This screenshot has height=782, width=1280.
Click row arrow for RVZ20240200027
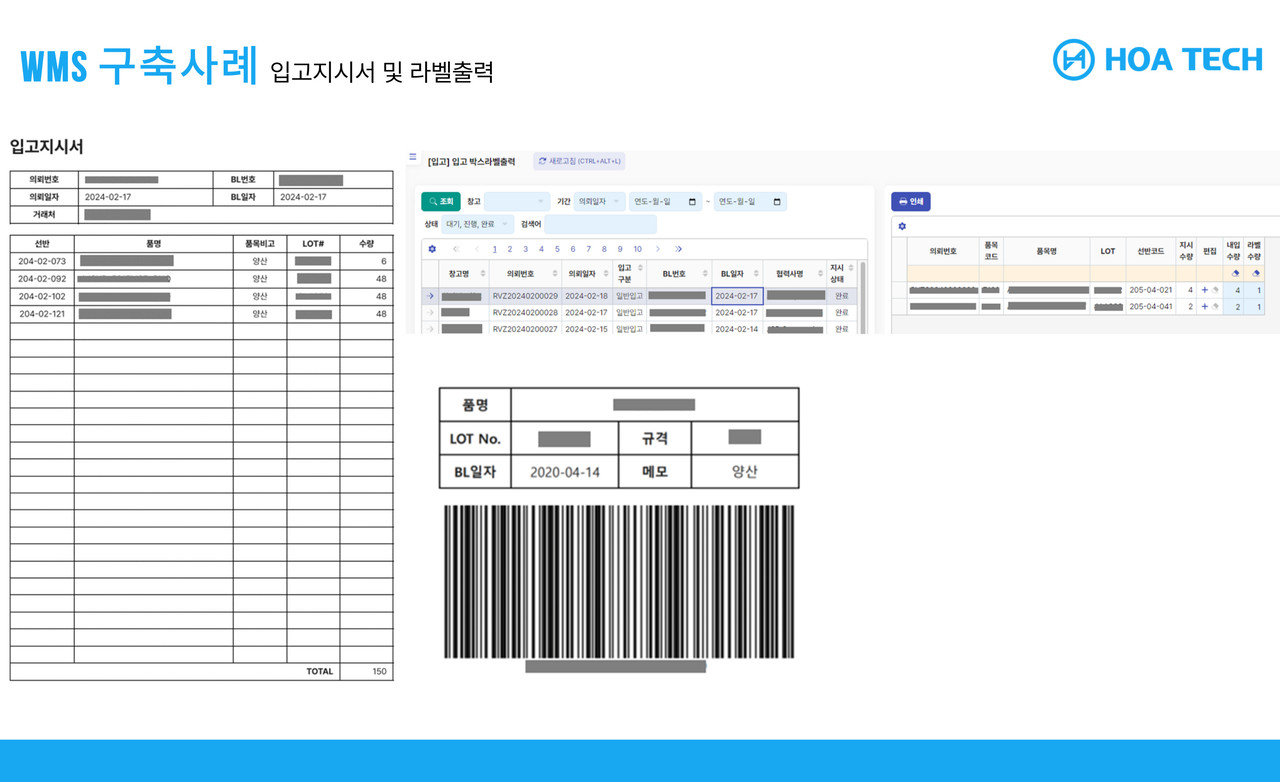tap(430, 328)
